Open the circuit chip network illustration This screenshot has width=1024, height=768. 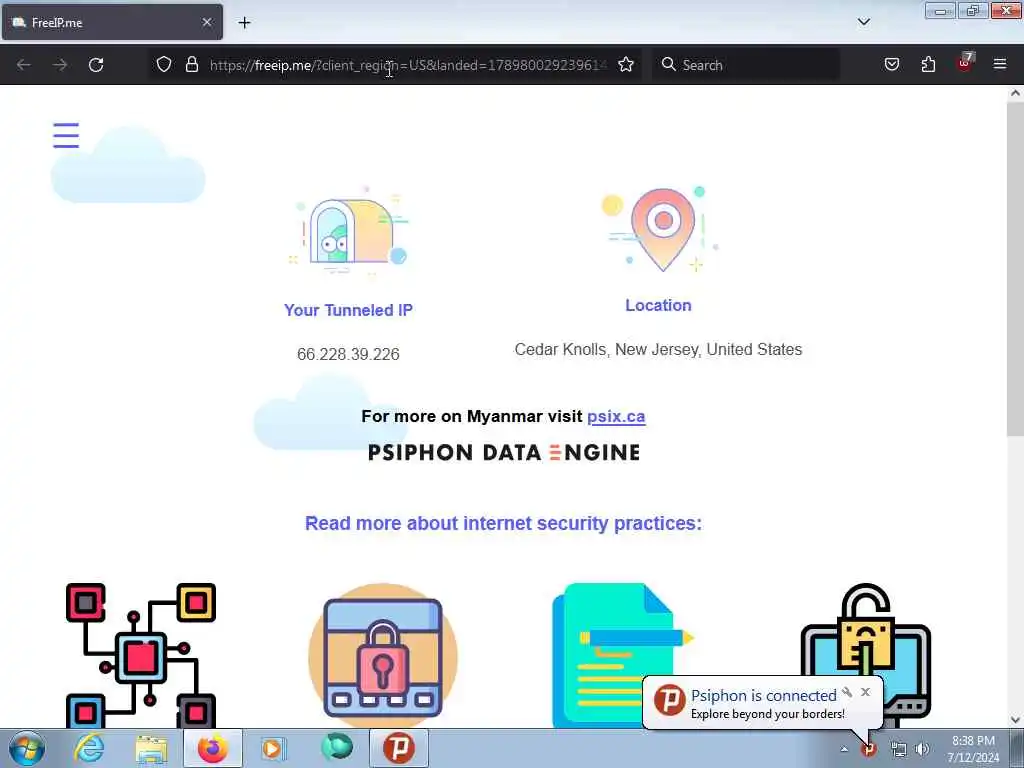141,655
